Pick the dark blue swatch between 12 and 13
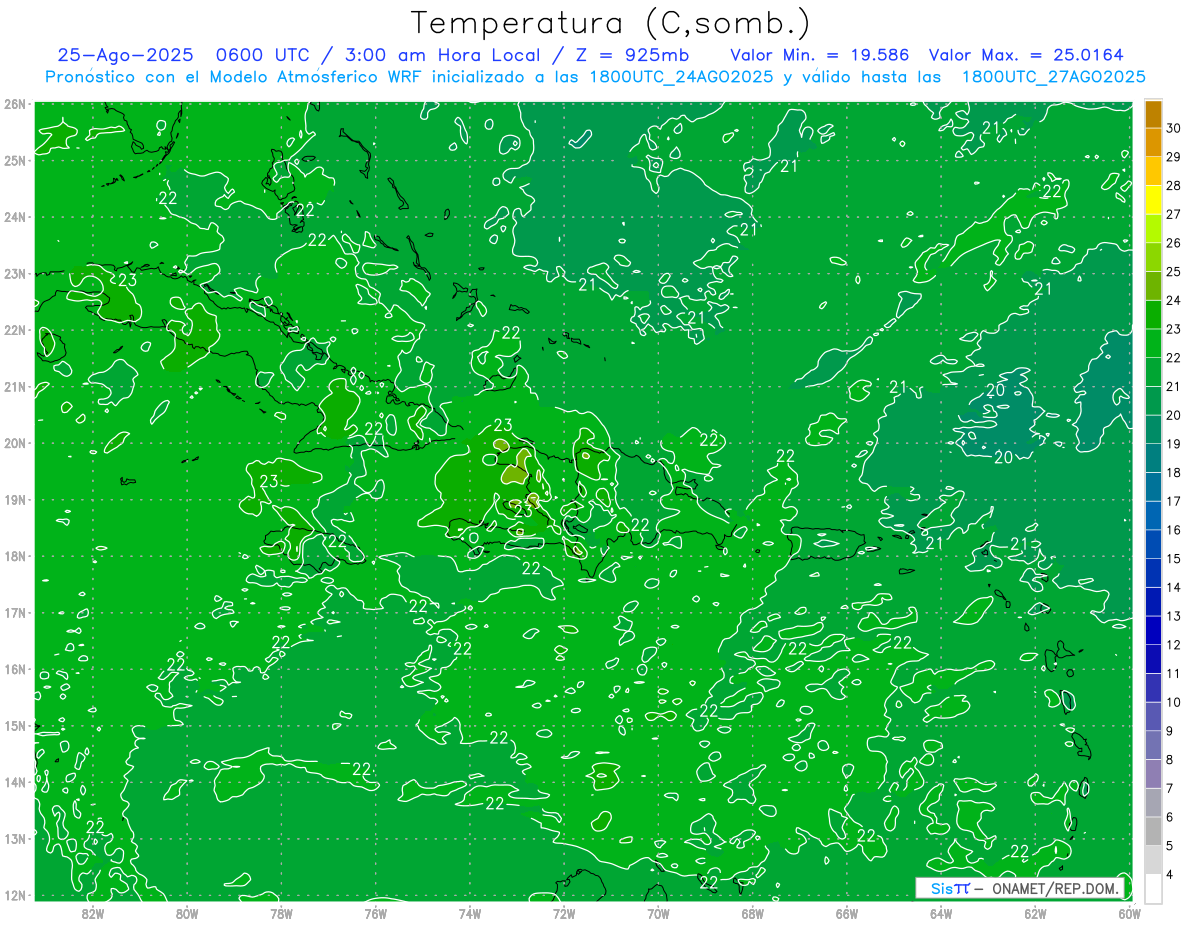The image size is (1200, 927). pyautogui.click(x=1153, y=630)
